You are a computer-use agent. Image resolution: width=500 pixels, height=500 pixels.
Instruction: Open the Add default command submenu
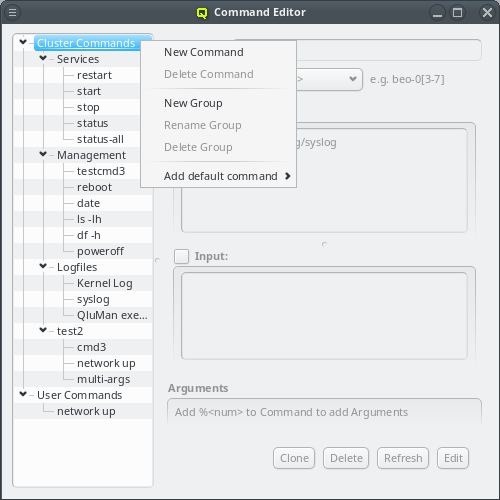point(220,176)
